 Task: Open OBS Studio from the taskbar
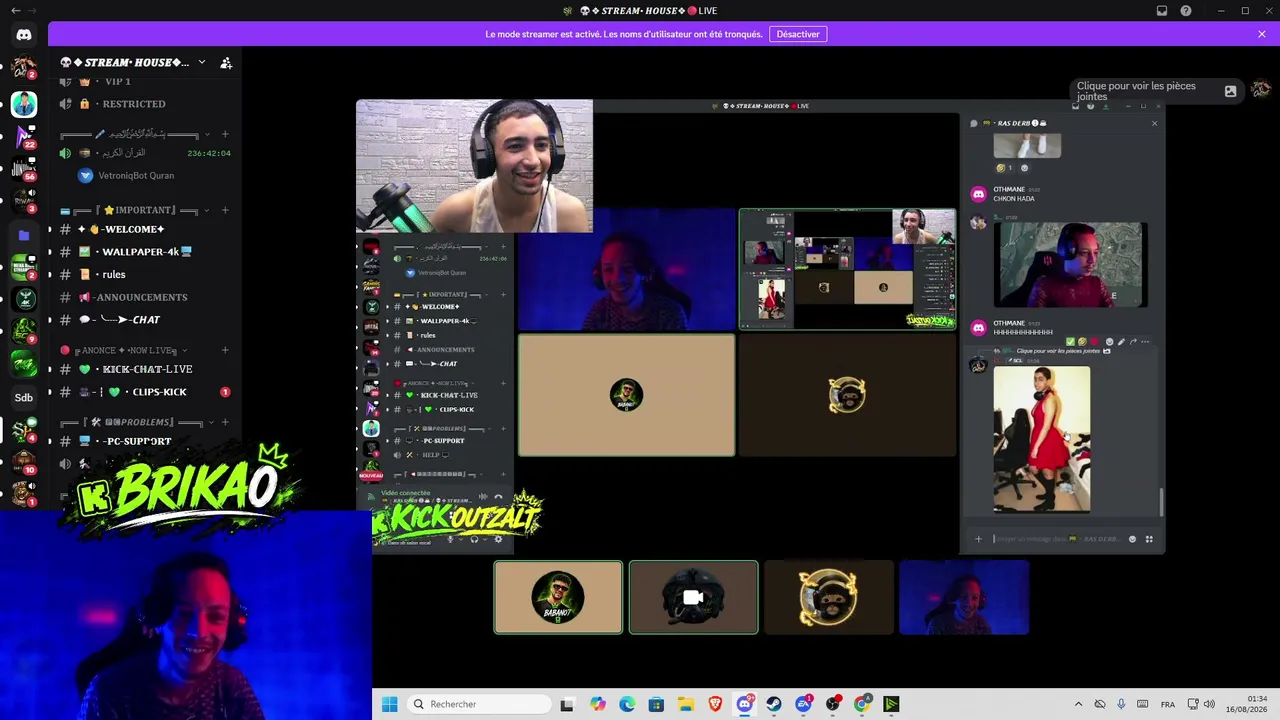[833, 704]
